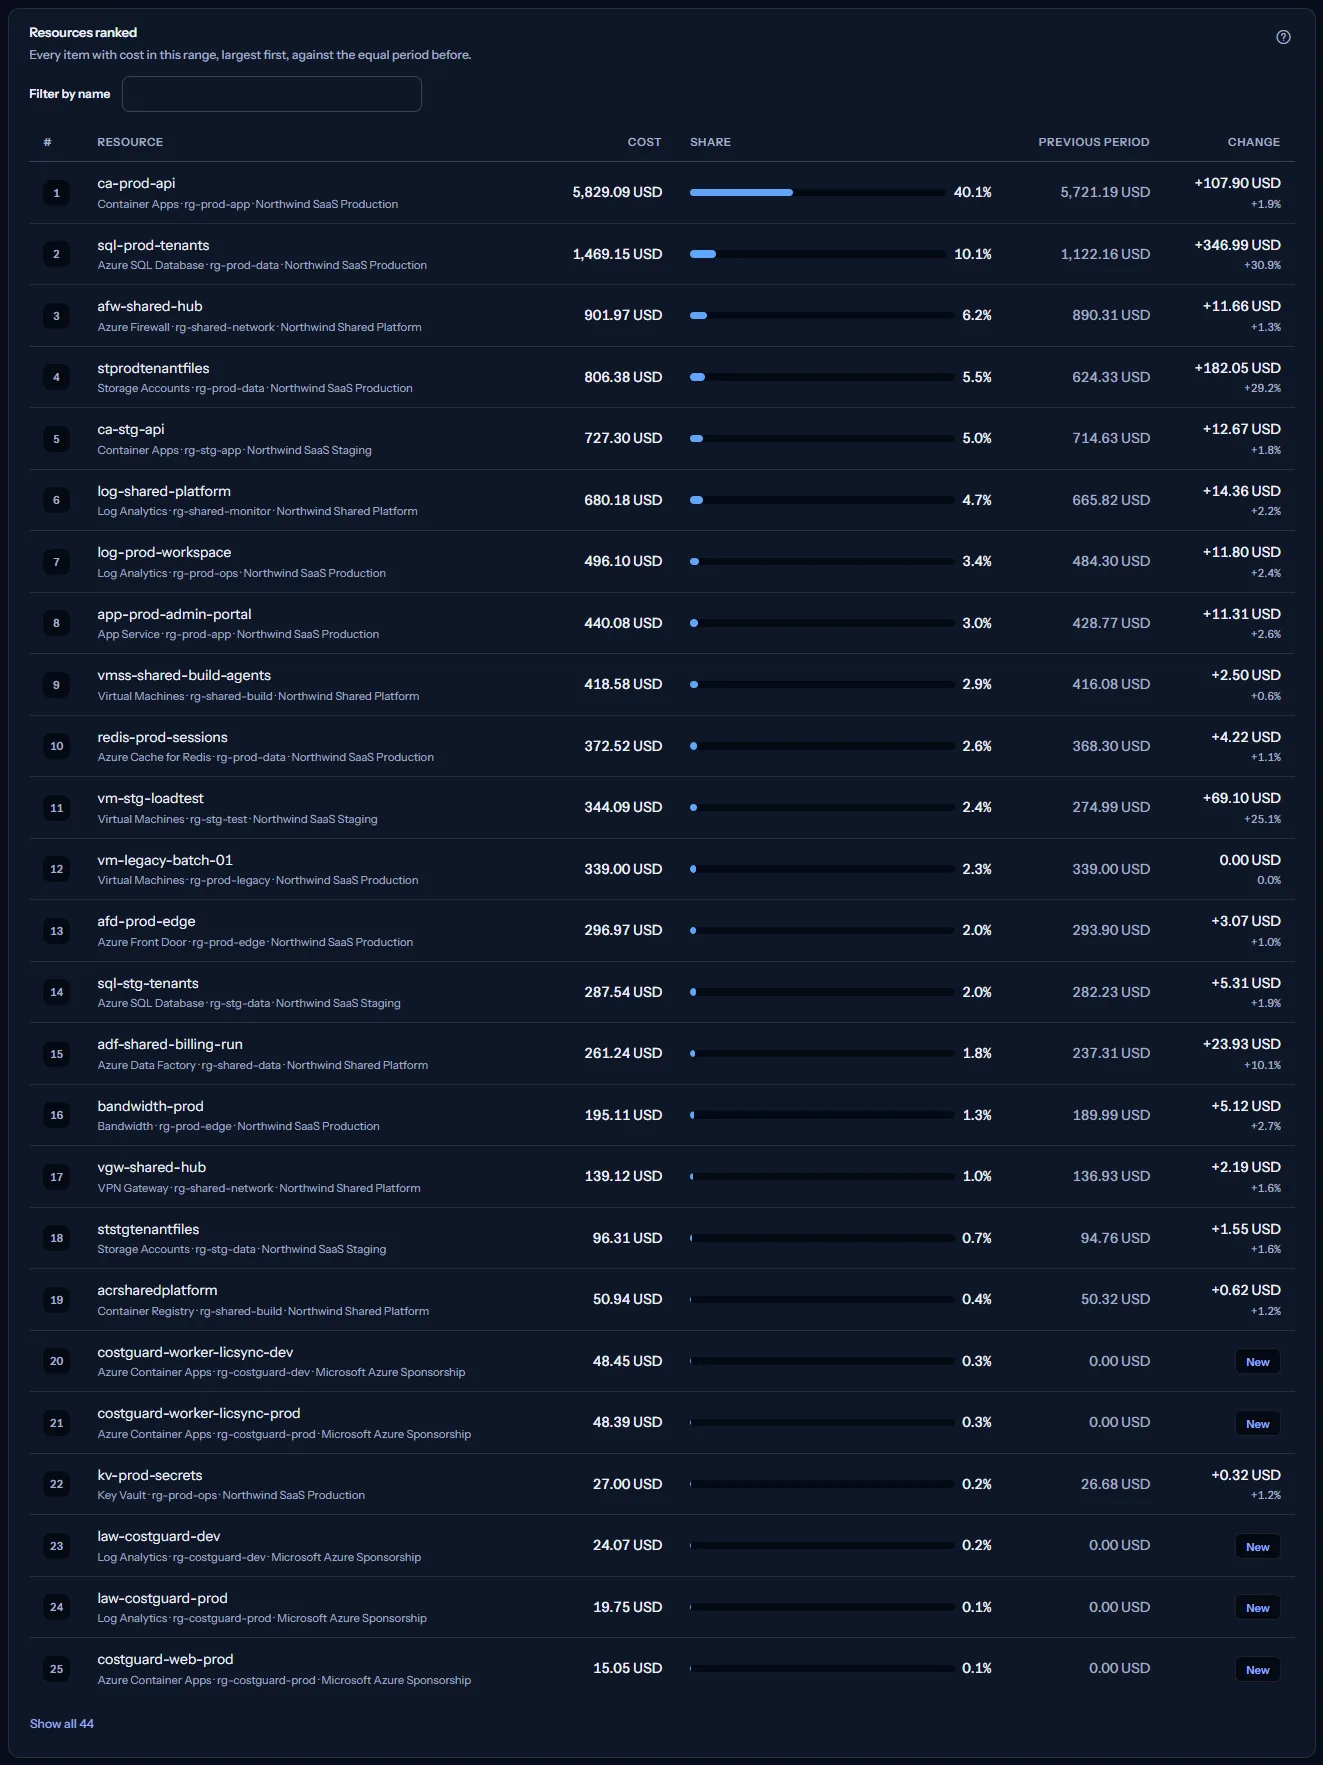Viewport: 1323px width, 1765px height.
Task: Click the +346.99 USD change value
Action: [x=1237, y=245]
